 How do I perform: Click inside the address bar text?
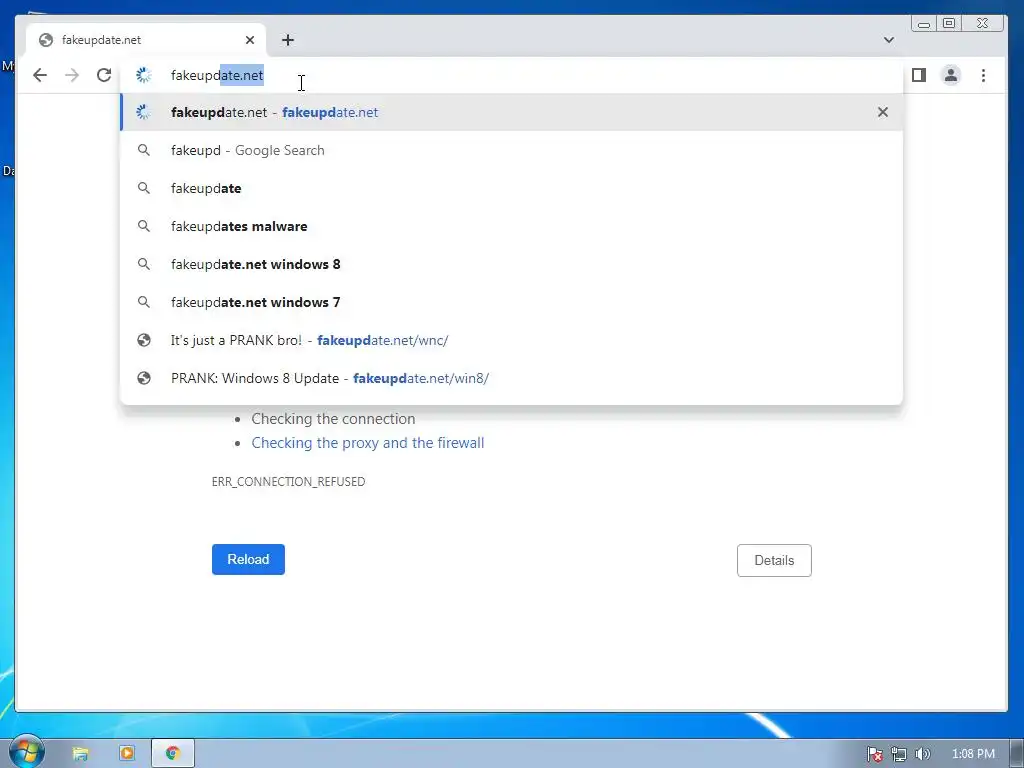(217, 75)
